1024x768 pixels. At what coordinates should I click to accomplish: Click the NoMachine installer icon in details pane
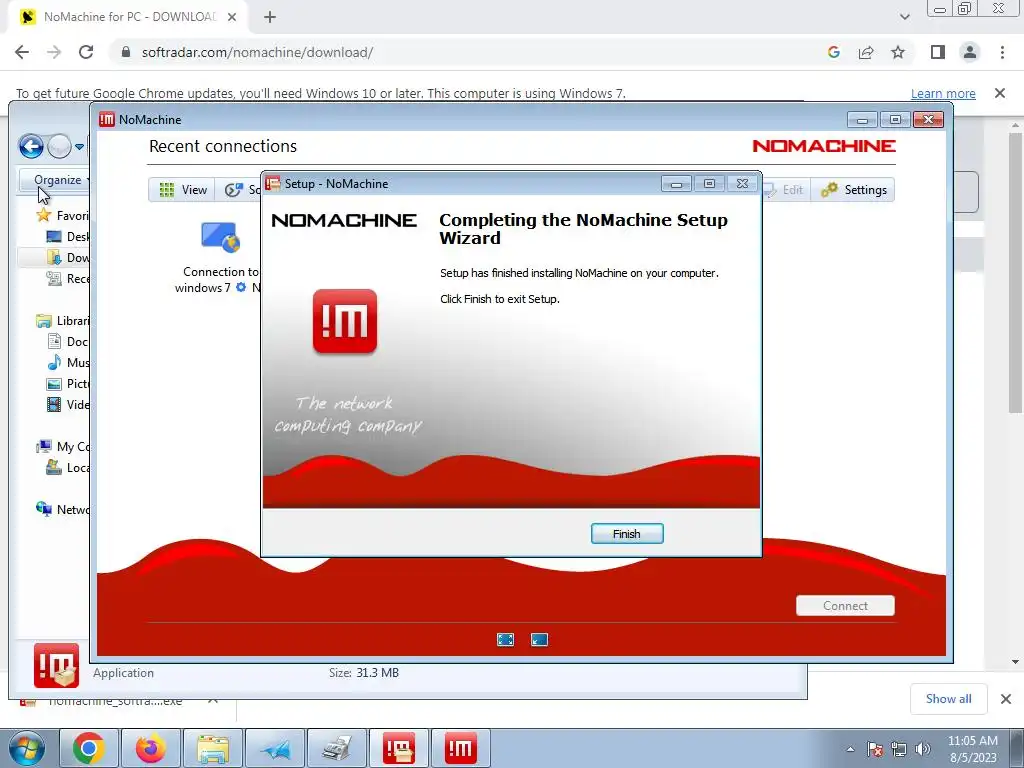click(x=56, y=665)
